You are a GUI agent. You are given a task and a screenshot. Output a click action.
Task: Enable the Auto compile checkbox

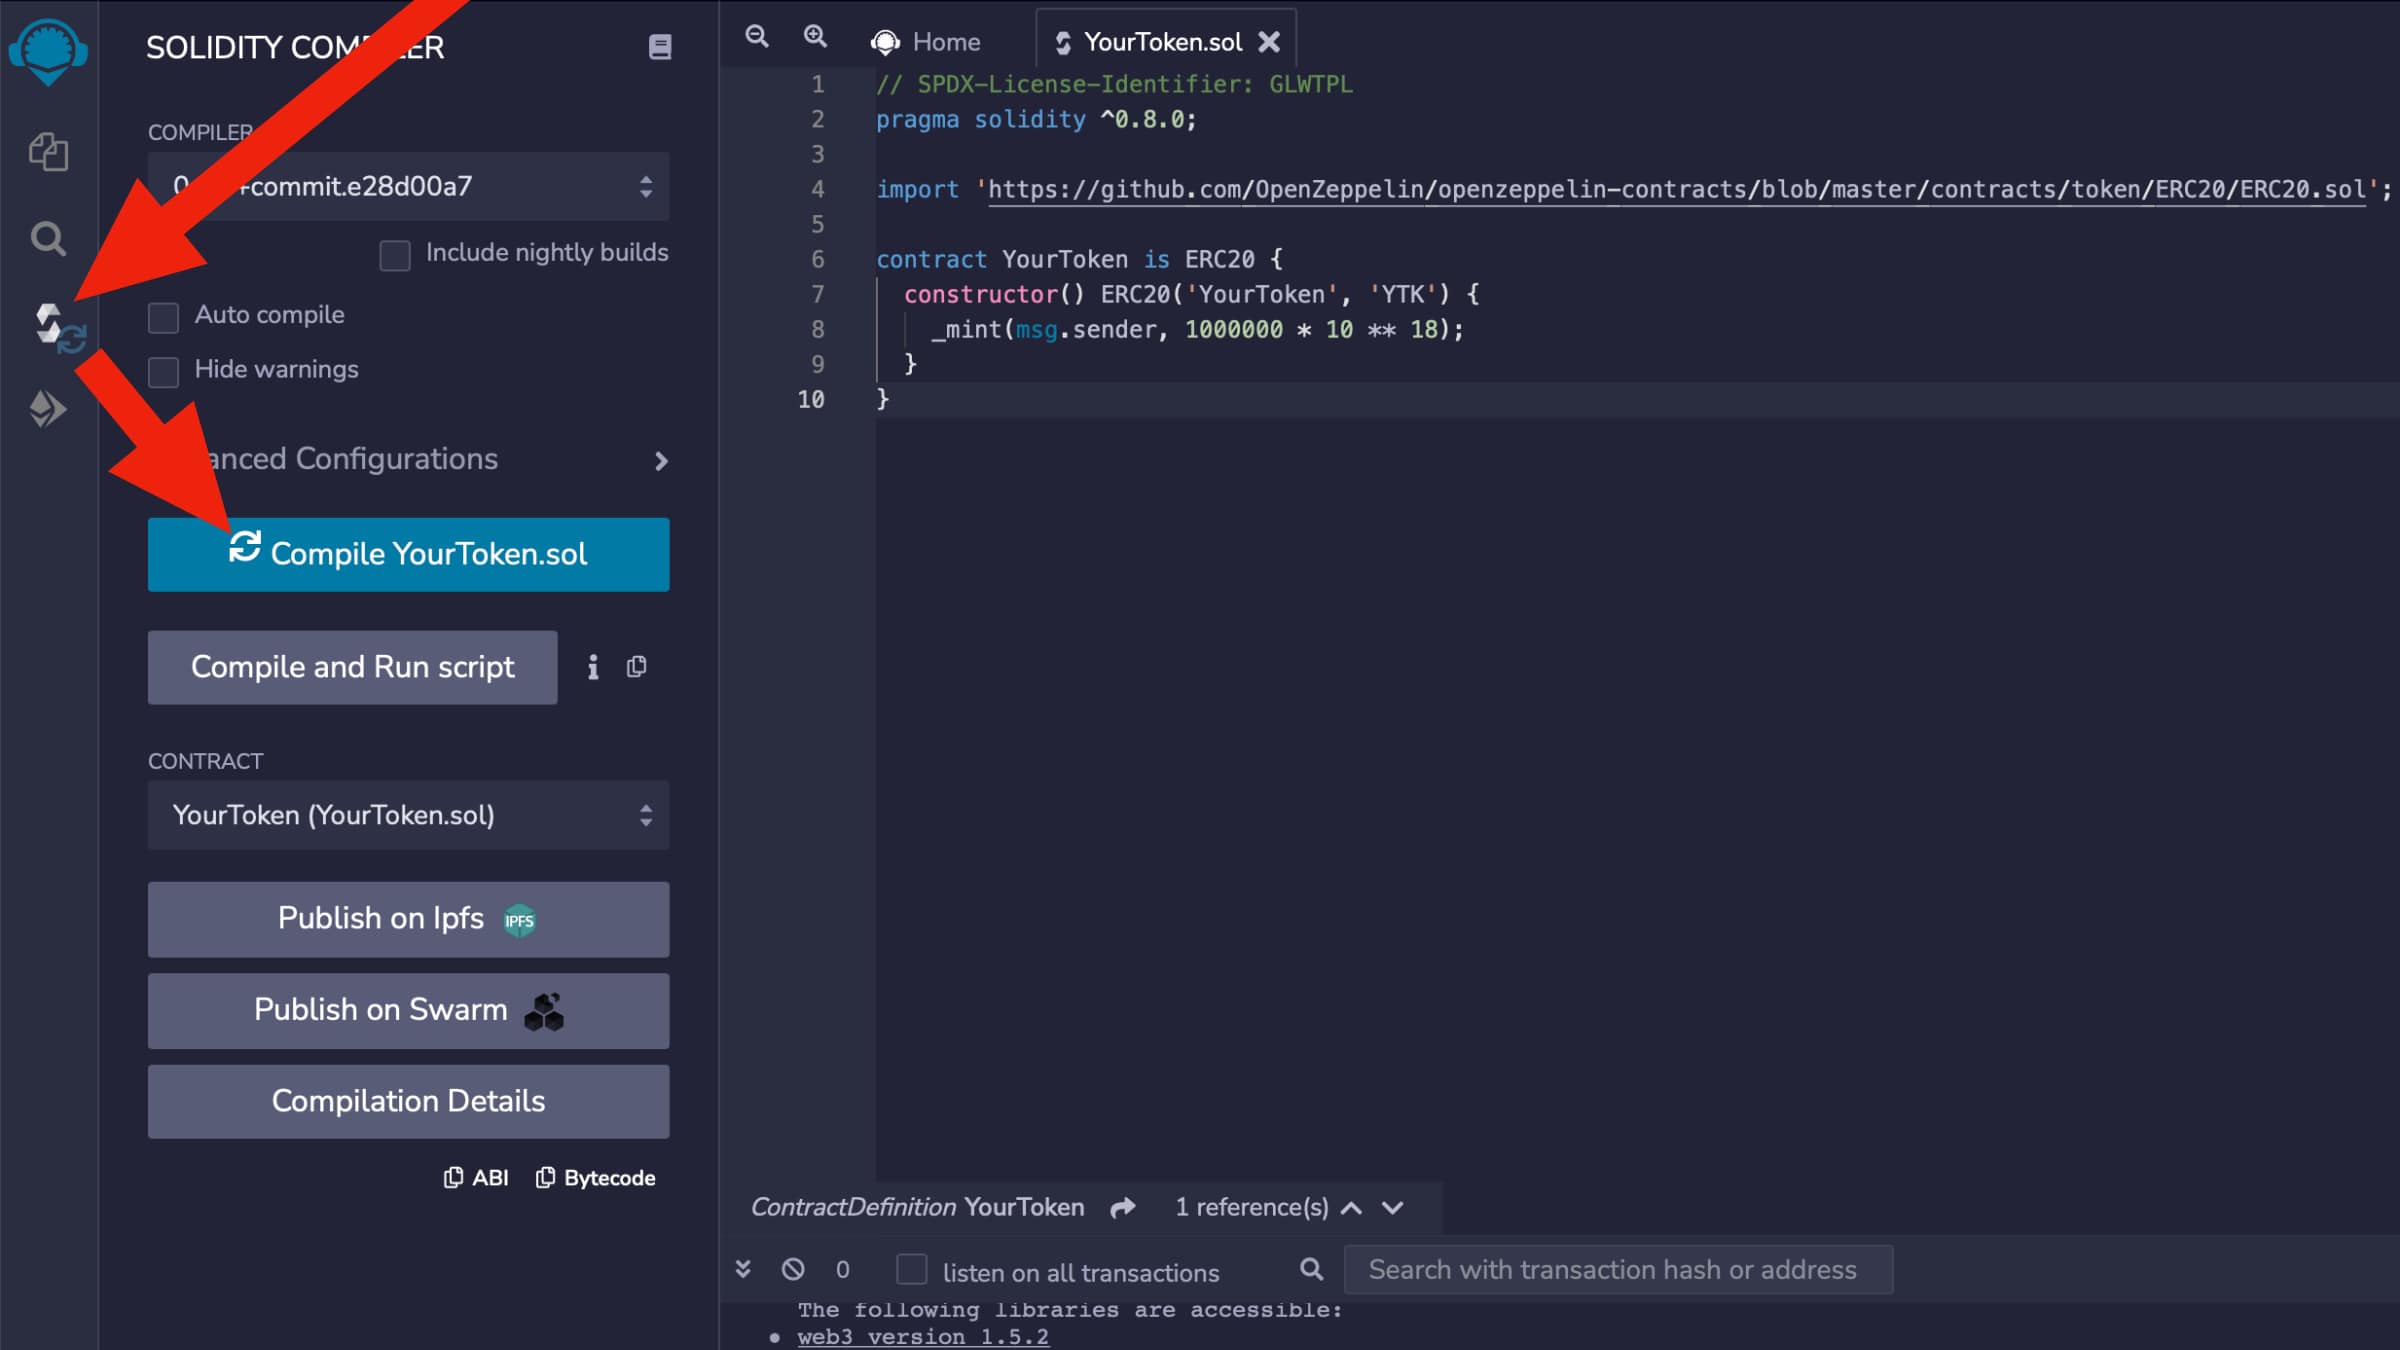pos(164,317)
